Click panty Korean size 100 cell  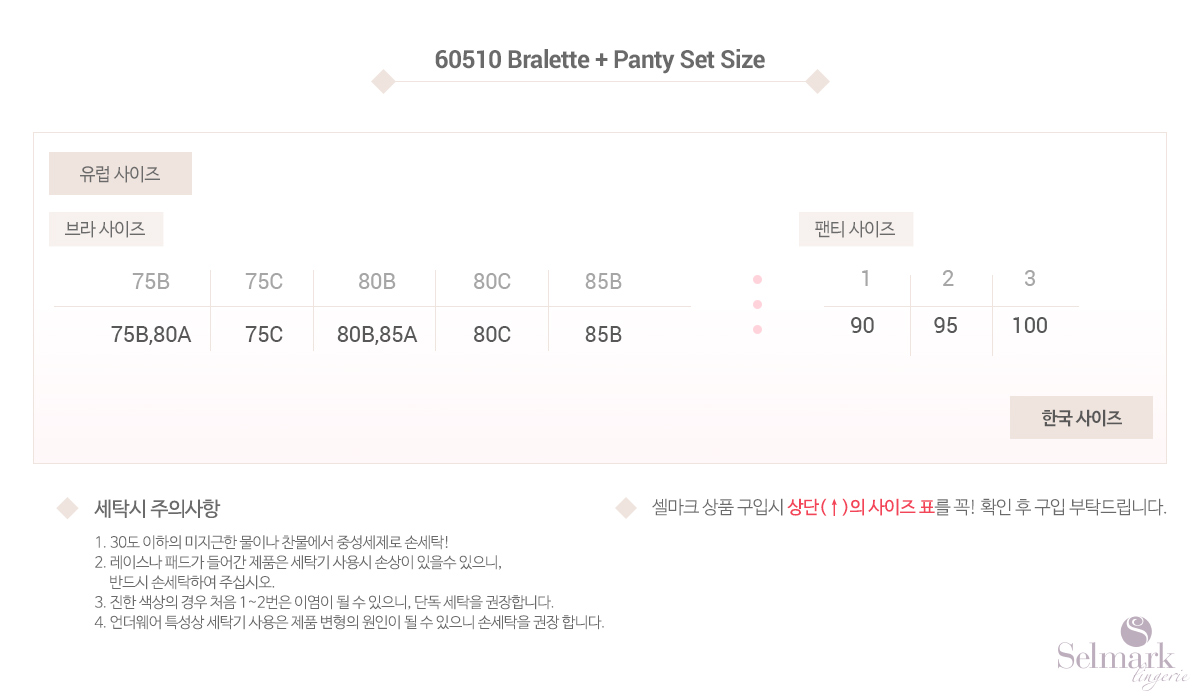1030,325
